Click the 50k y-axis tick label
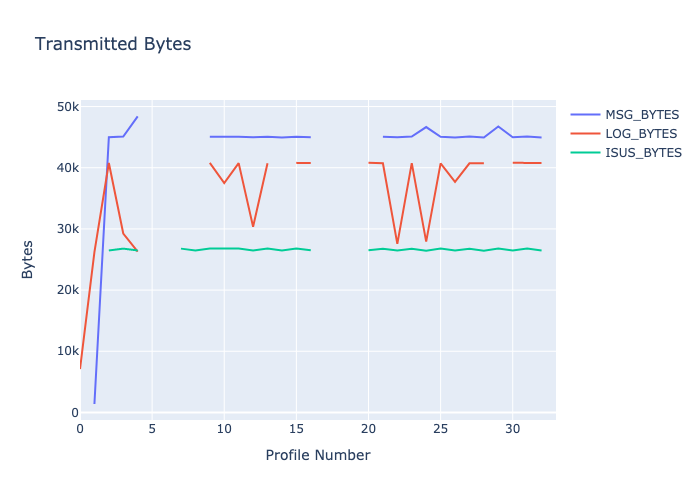700x500 pixels. coord(68,107)
